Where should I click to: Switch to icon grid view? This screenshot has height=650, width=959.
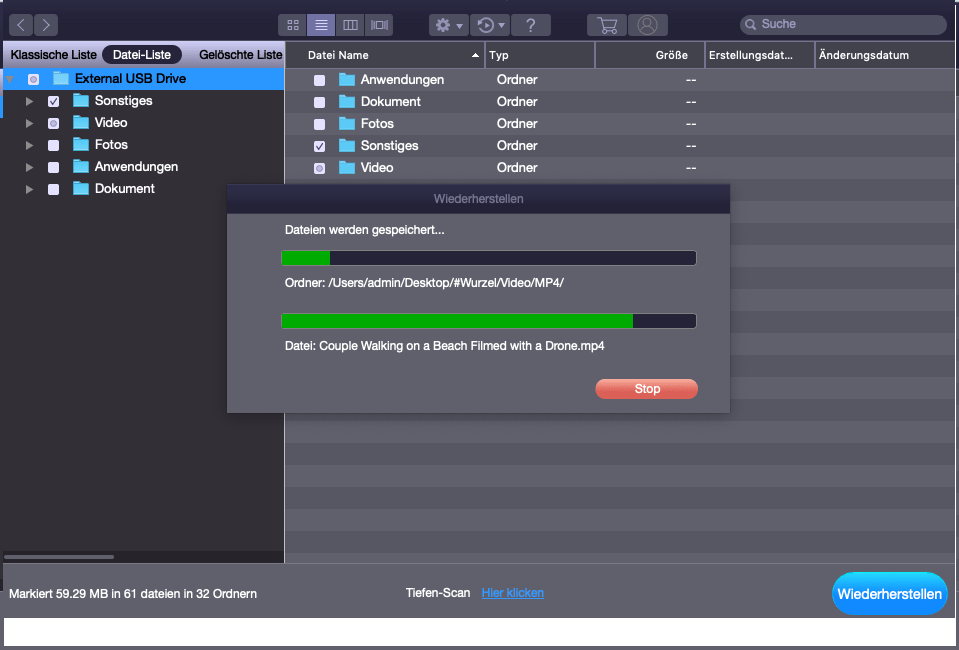click(293, 25)
